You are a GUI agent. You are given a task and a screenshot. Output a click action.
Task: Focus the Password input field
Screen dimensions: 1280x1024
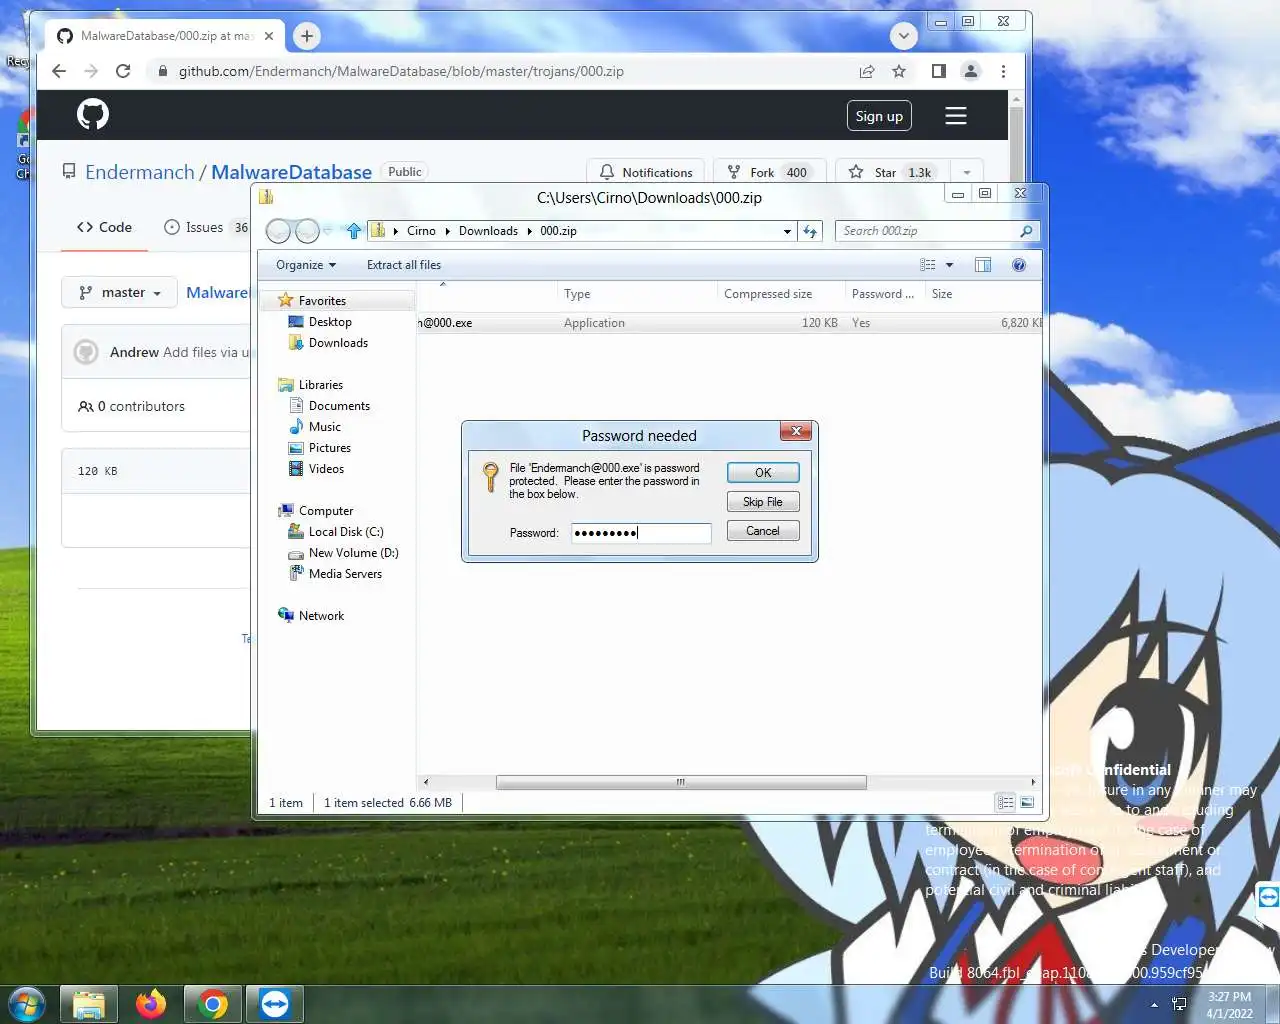(x=641, y=533)
